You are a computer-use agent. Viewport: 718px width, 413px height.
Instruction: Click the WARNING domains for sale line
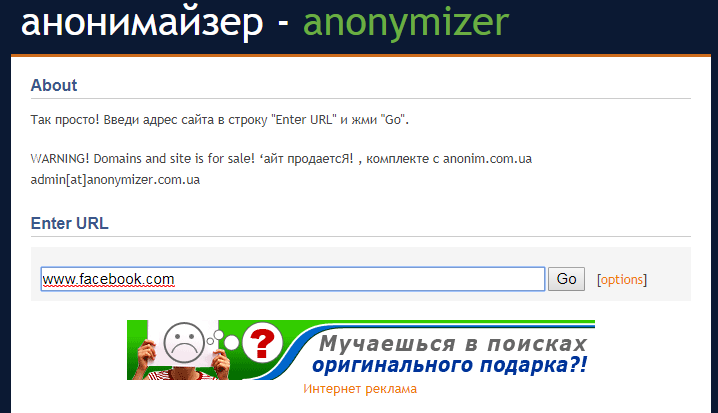click(281, 159)
